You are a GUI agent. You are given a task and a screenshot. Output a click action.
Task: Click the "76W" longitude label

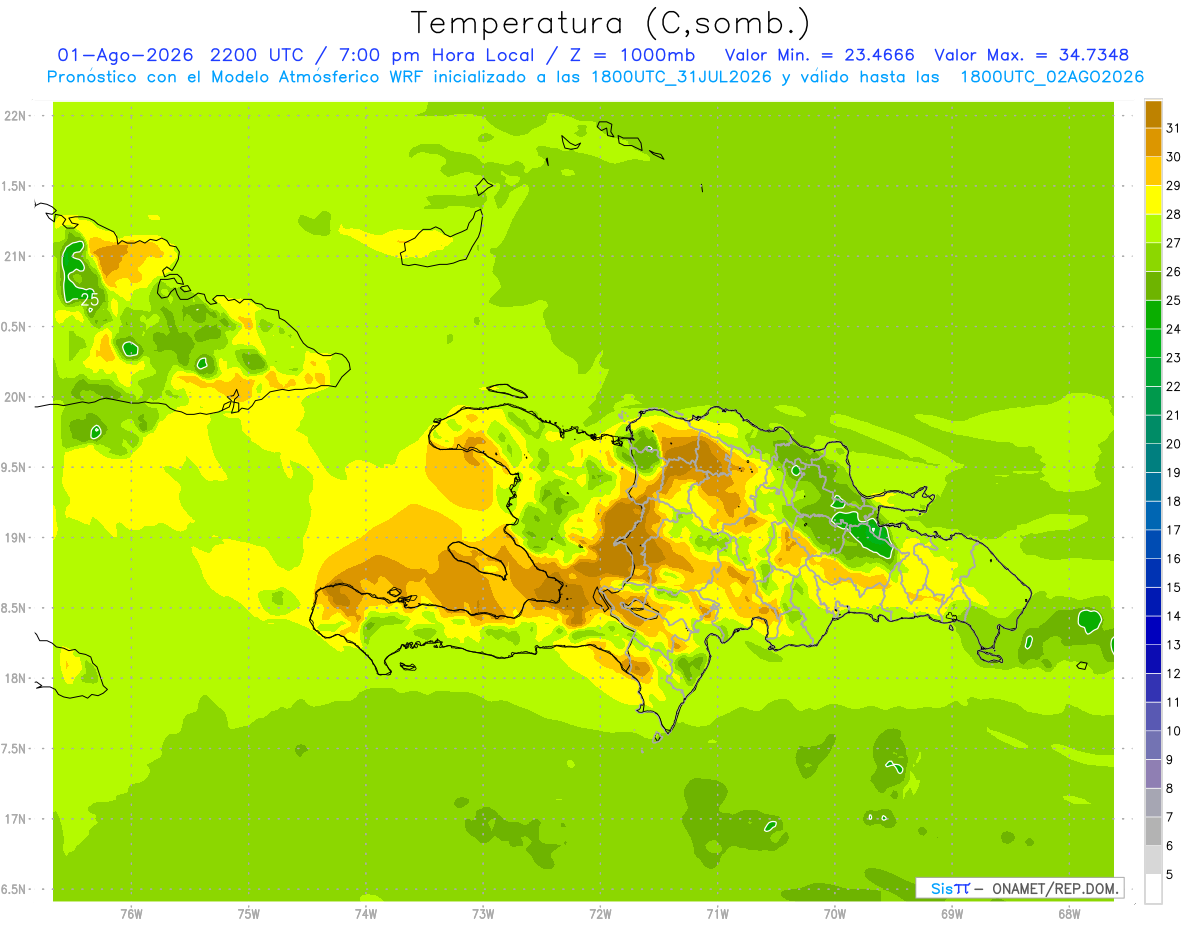pos(131,914)
